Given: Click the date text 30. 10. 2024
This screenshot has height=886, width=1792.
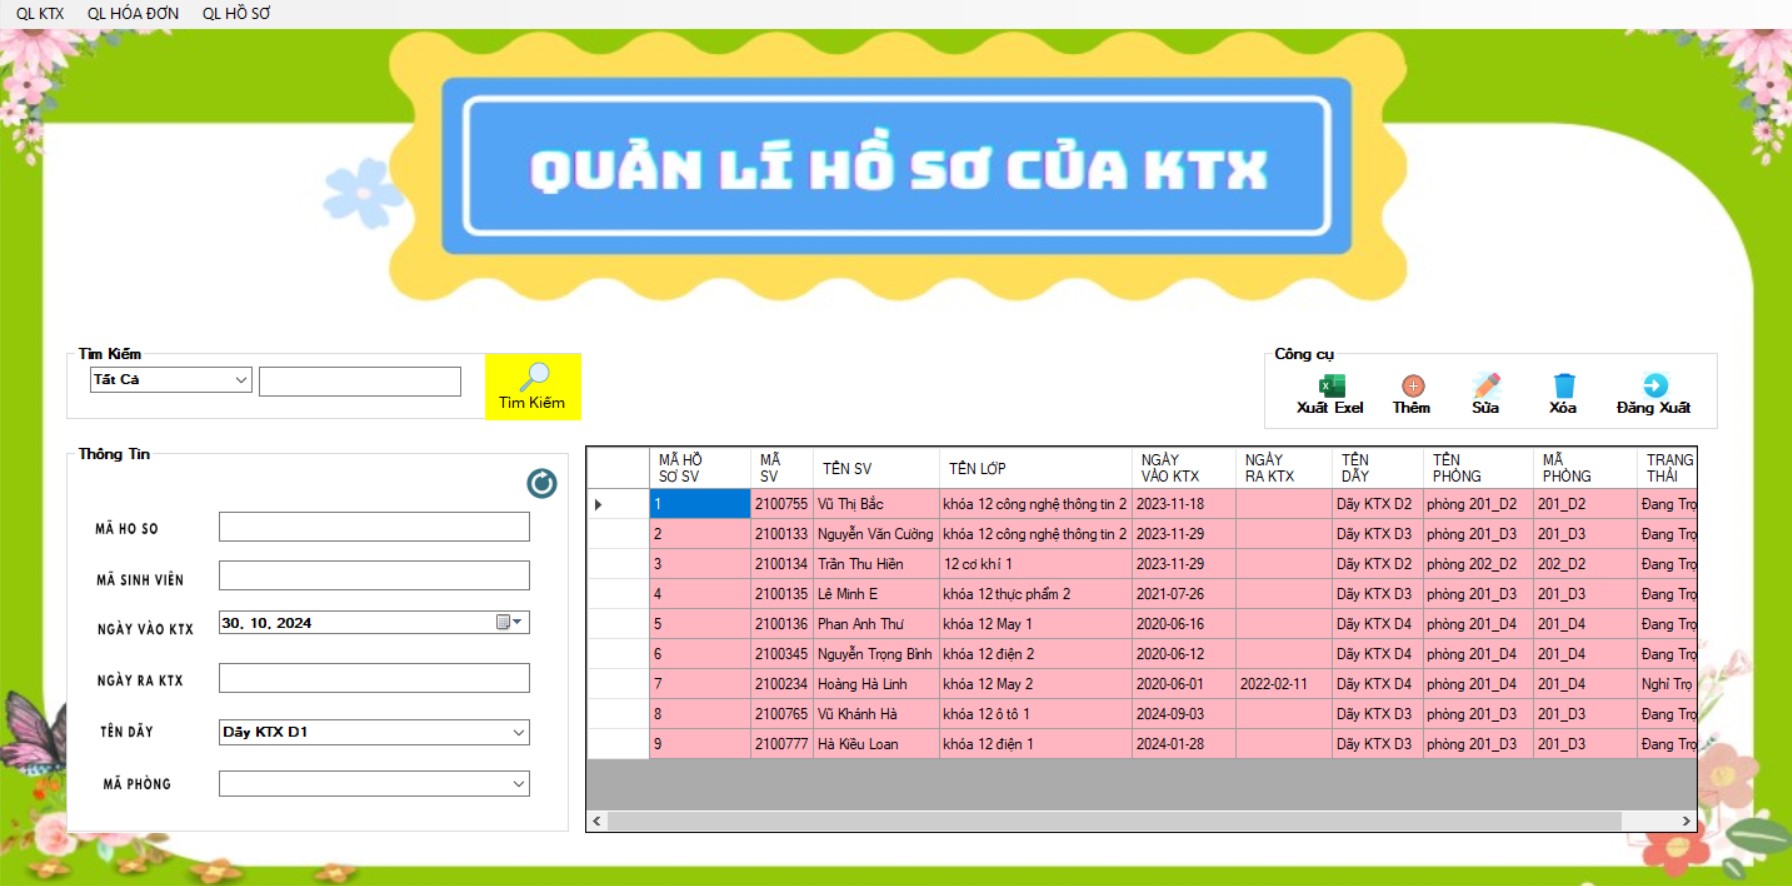Looking at the screenshot, I should point(267,623).
